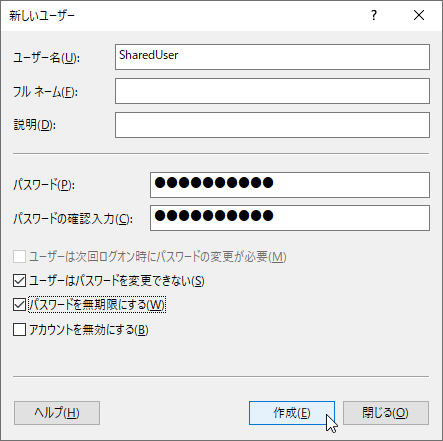Close the 新しいユーザー dialog with the X

pos(419,15)
